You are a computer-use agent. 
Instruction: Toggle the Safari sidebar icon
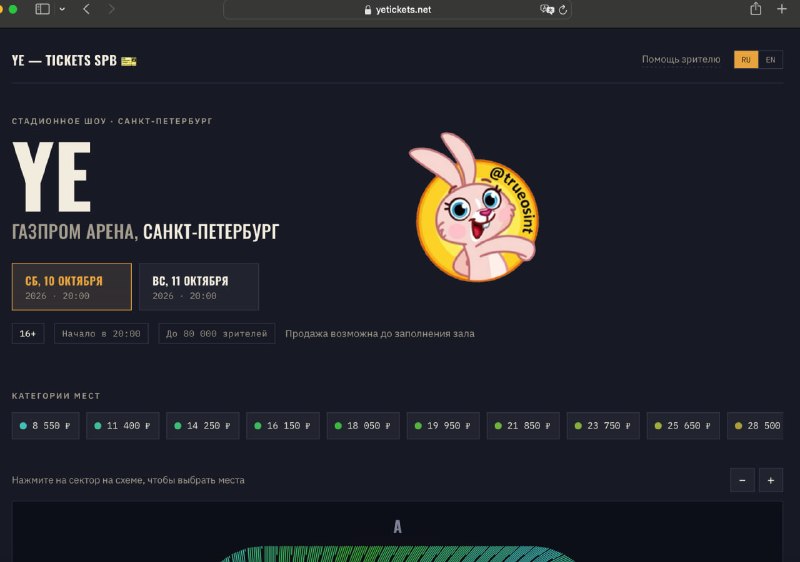tap(42, 9)
